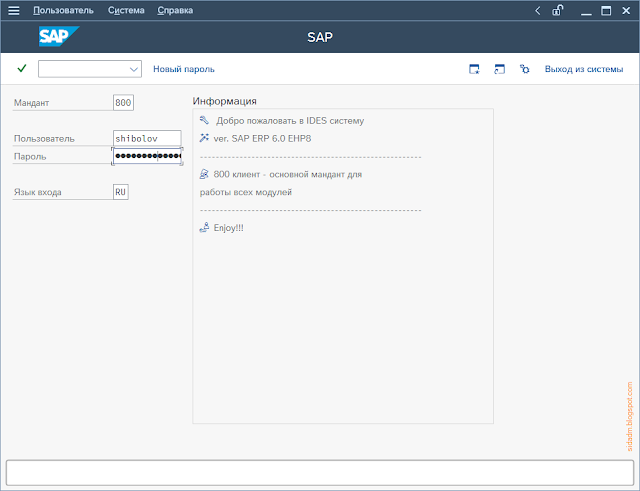
Task: Click the SAP window title text
Action: point(320,37)
